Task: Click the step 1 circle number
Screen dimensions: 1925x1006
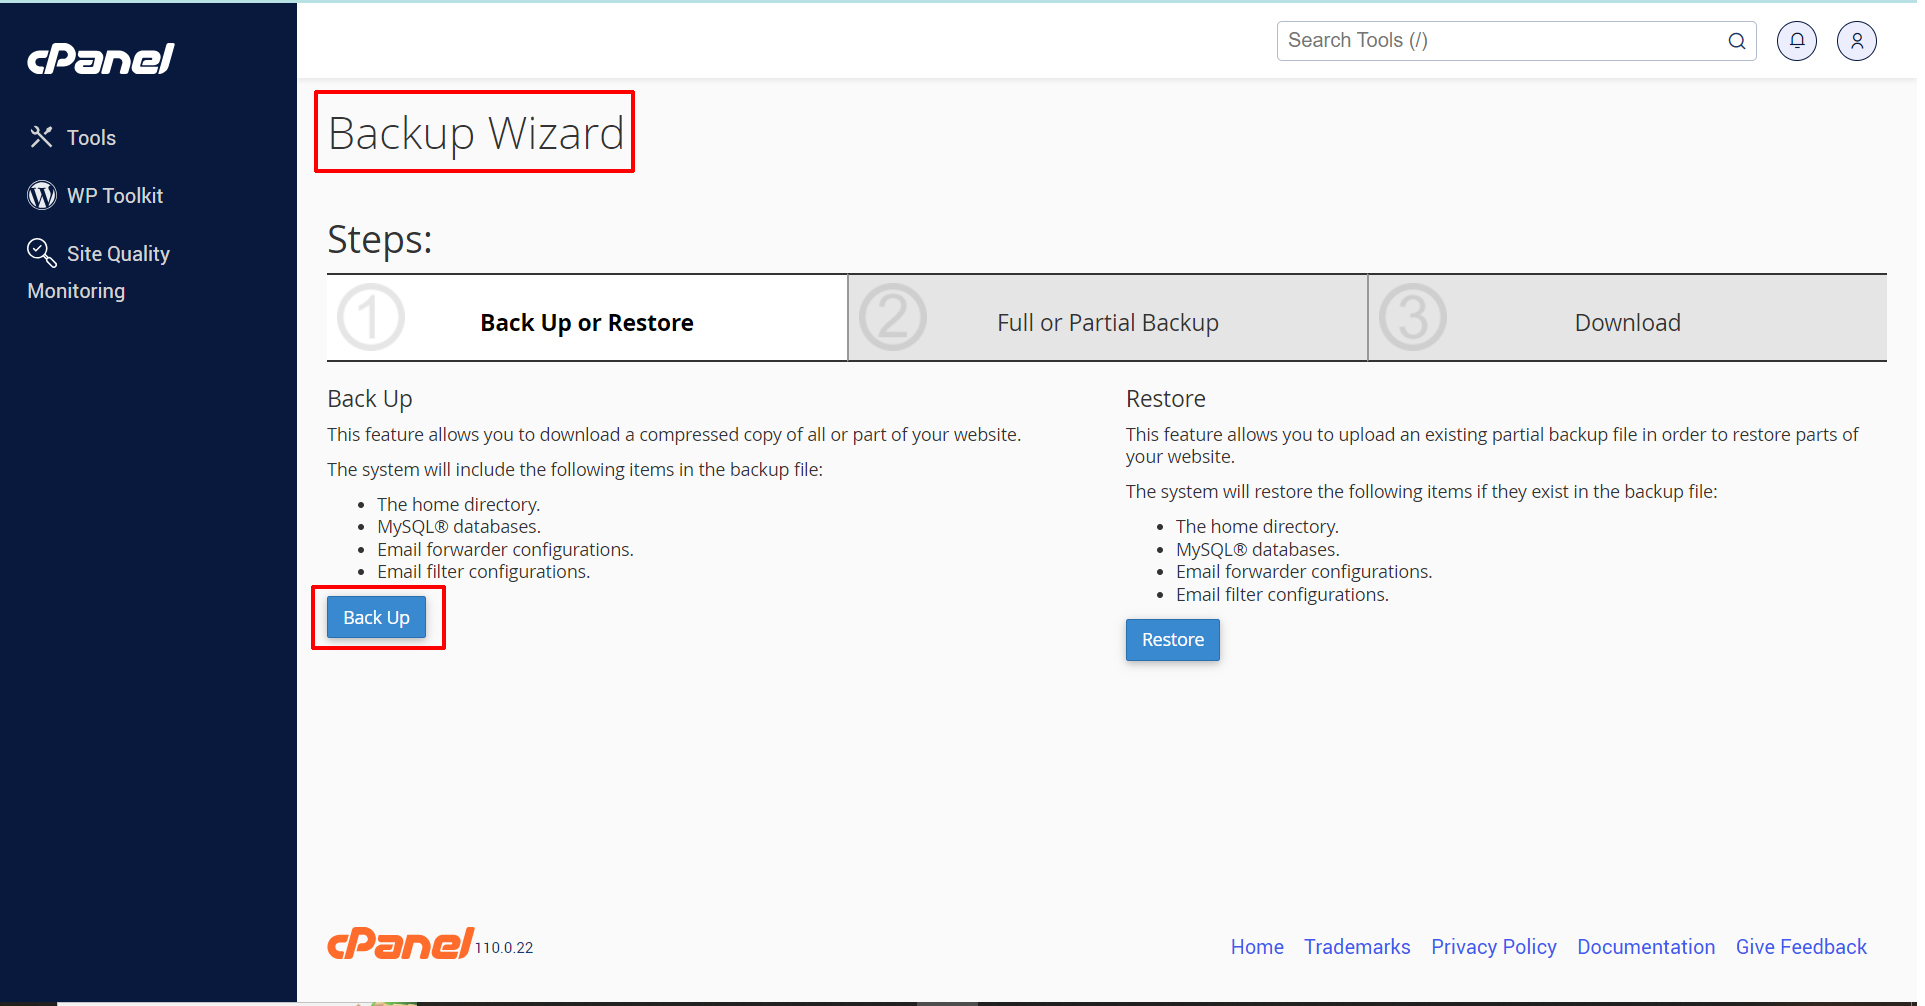Action: tap(371, 318)
